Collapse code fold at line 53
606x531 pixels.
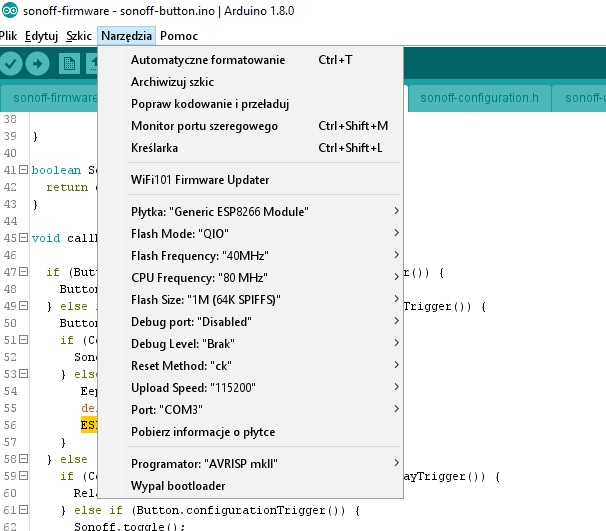[x=24, y=374]
